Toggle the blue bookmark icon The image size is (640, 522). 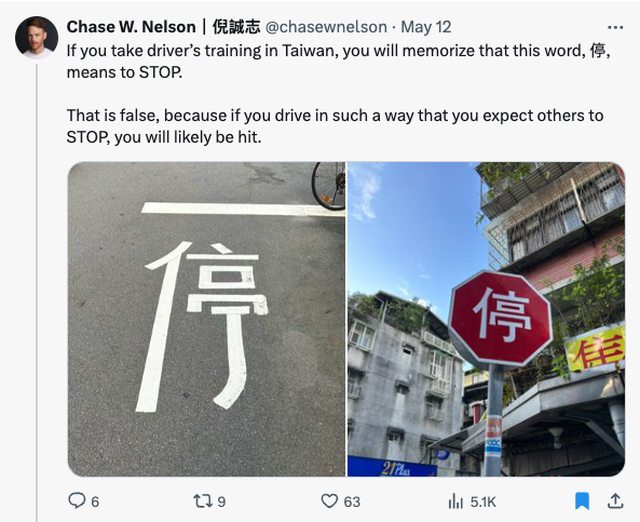point(582,501)
